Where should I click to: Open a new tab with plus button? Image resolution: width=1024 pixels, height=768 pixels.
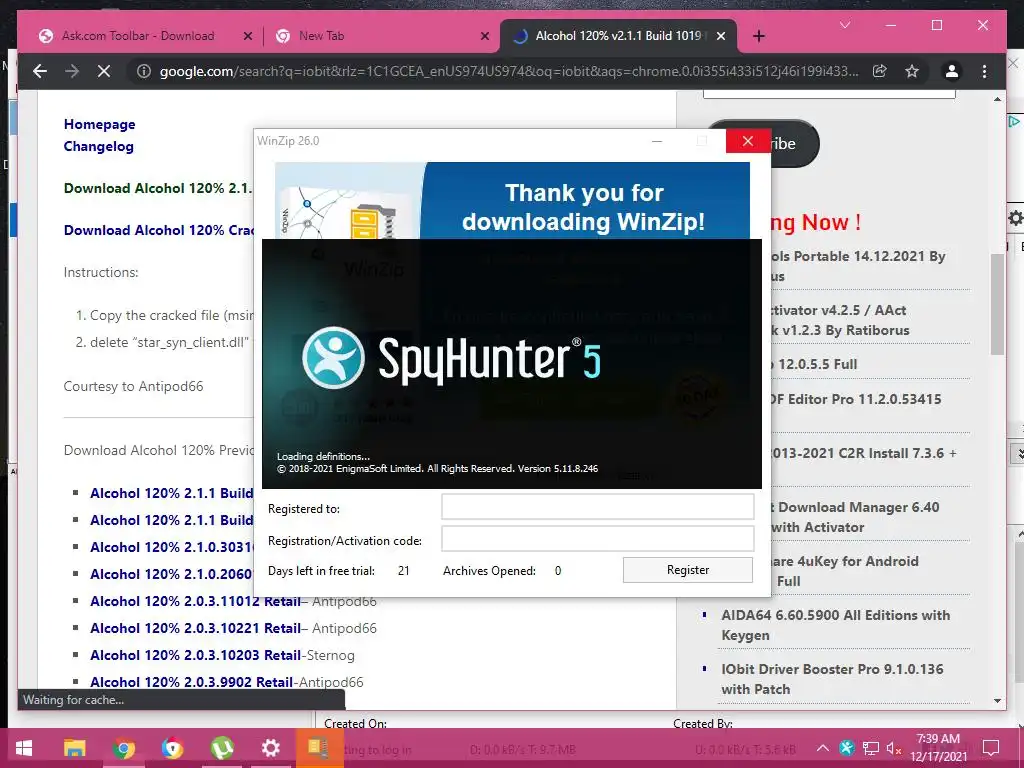pyautogui.click(x=758, y=36)
